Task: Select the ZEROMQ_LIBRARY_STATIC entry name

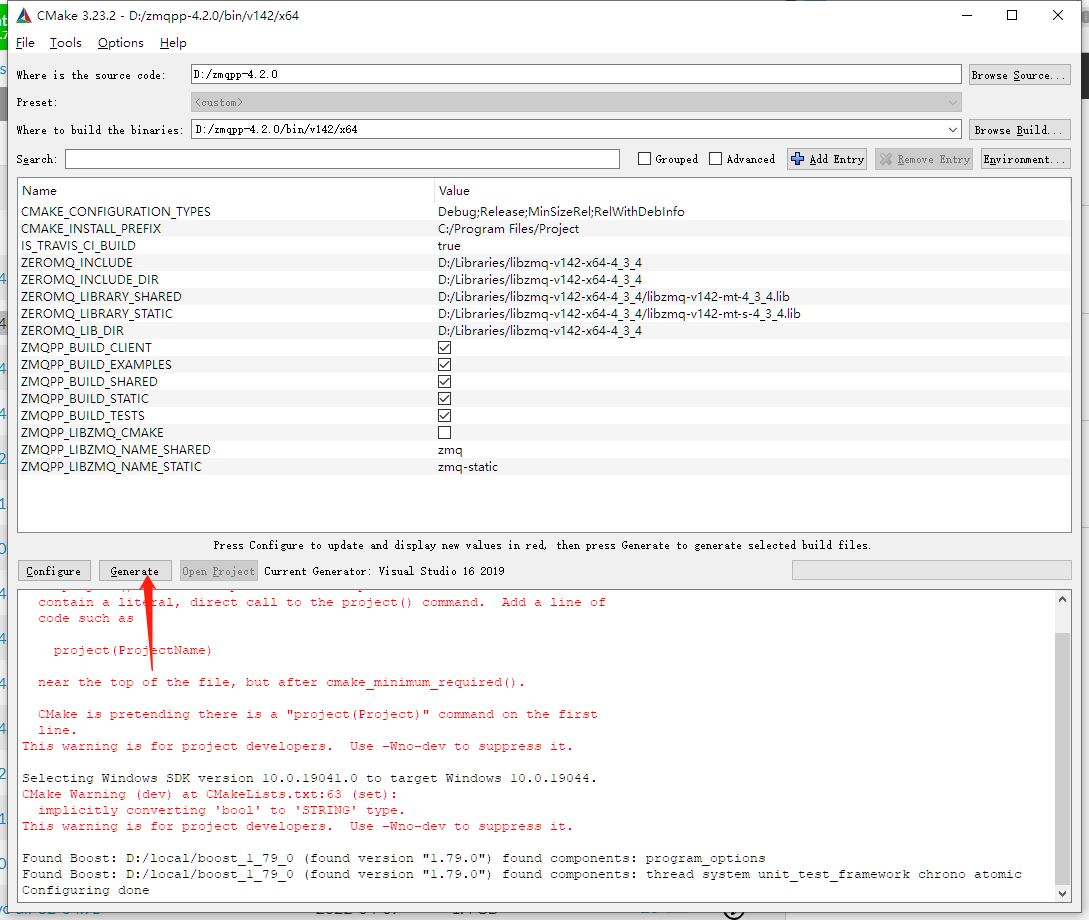Action: coord(97,314)
